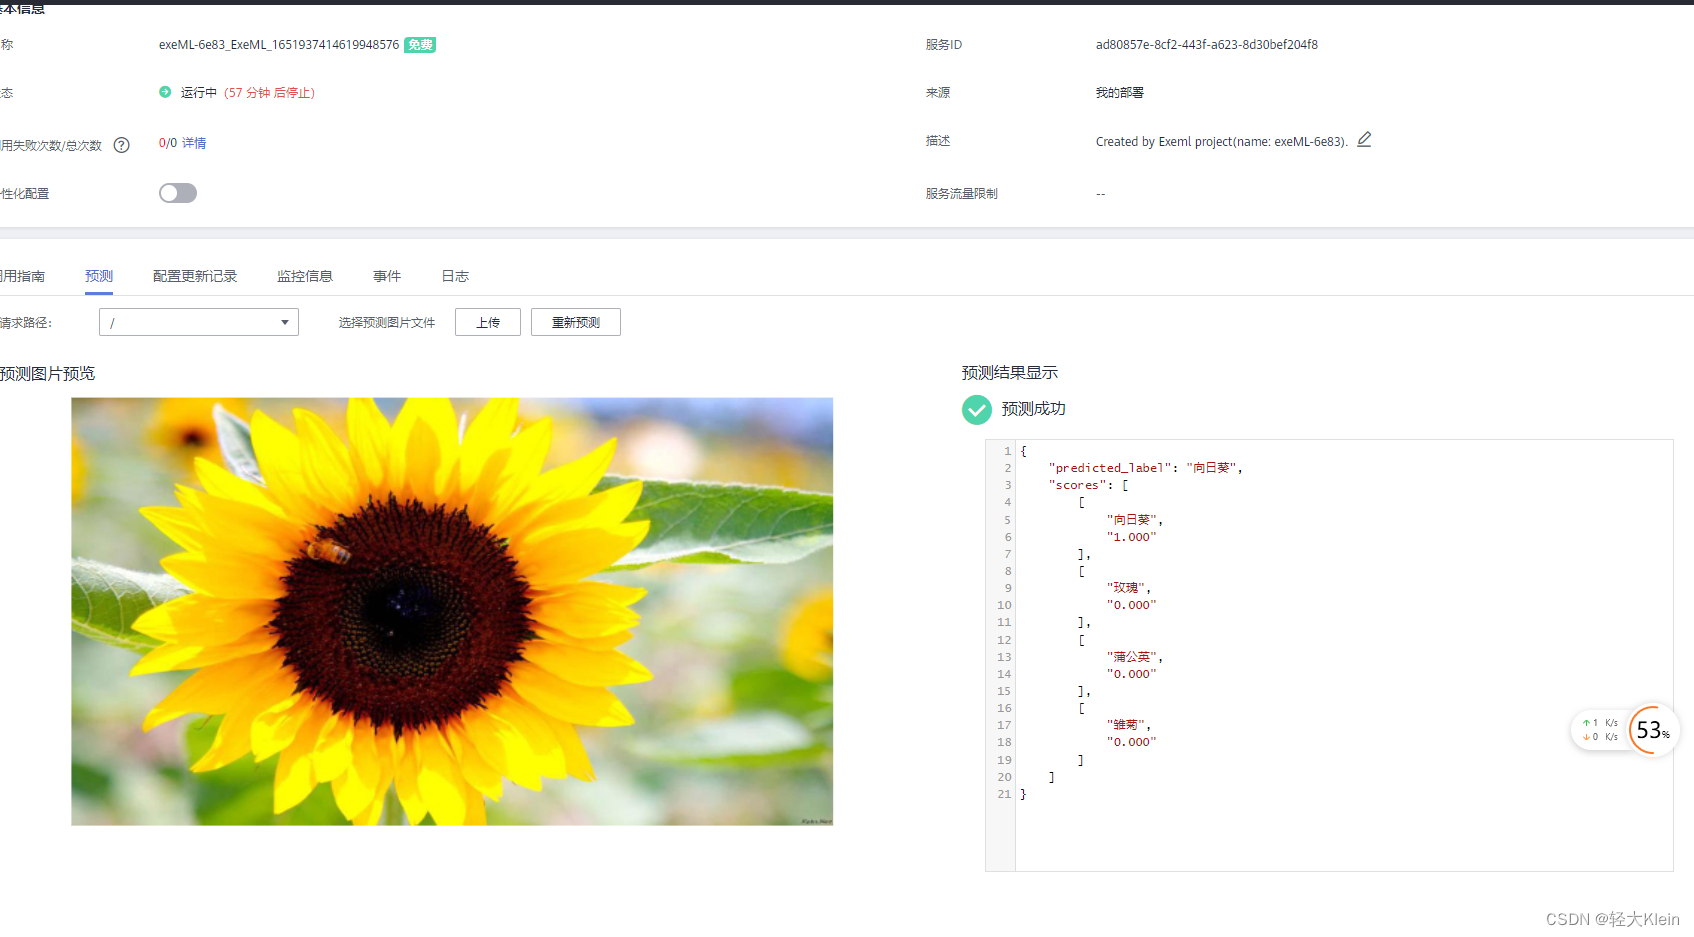
Task: Click the 运行中 status indicator icon
Action: [x=164, y=92]
